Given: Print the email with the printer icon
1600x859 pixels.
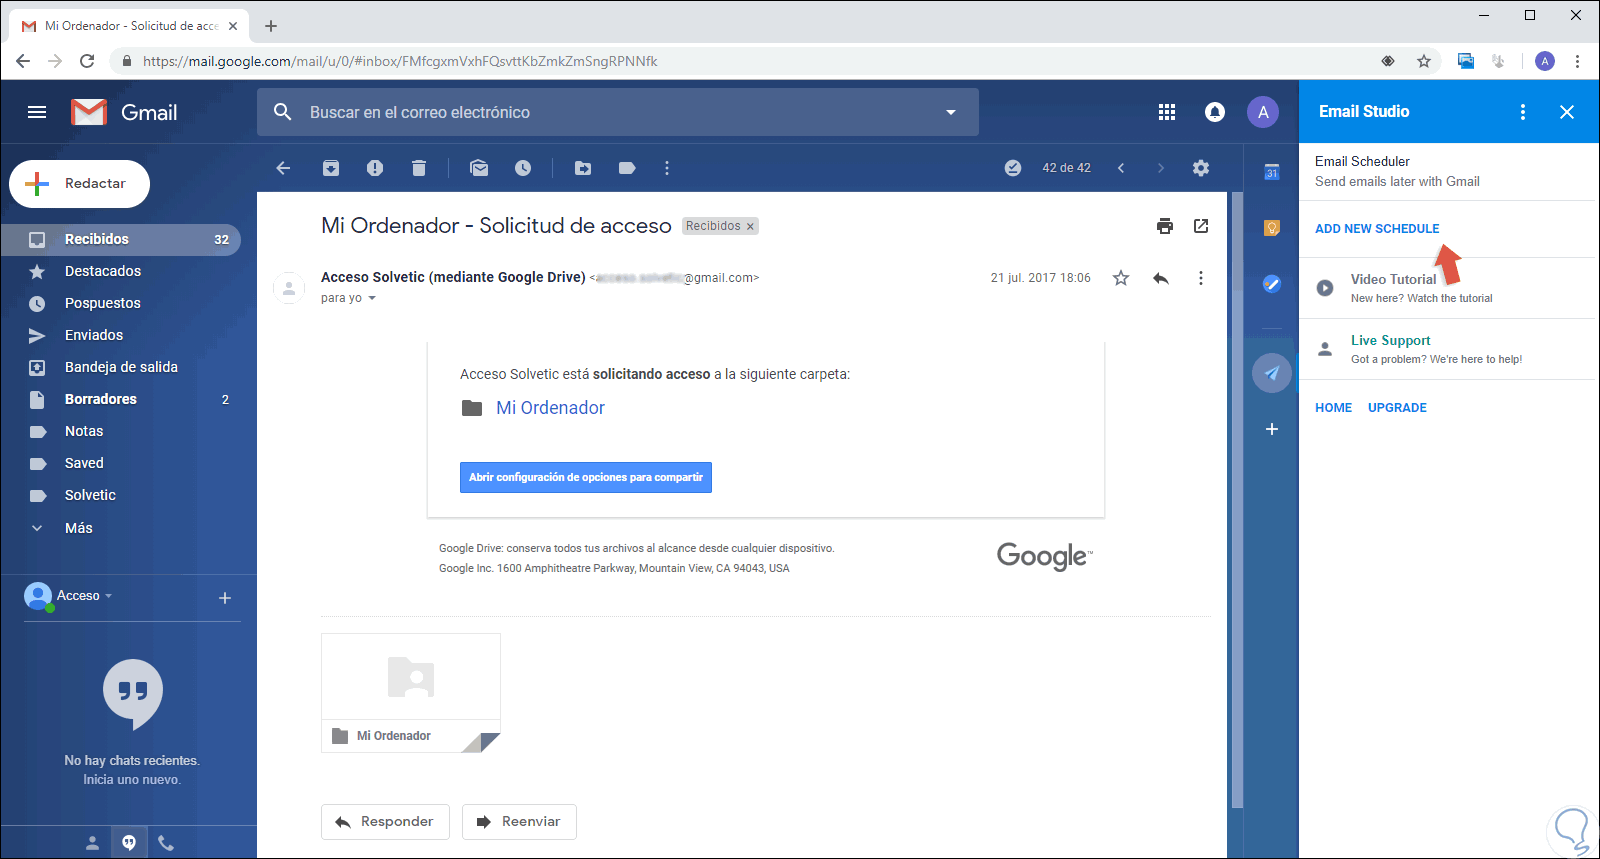Looking at the screenshot, I should pos(1165,226).
